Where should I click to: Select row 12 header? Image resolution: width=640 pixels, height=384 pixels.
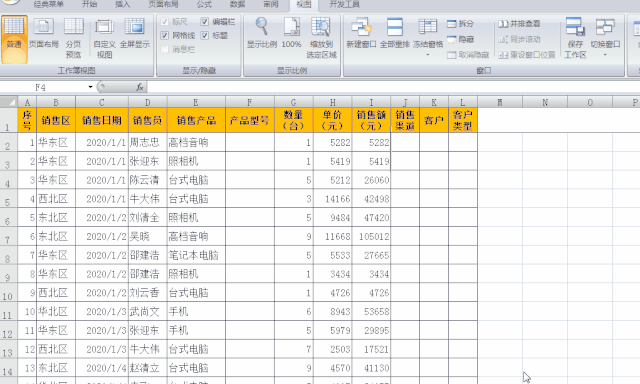click(x=9, y=331)
